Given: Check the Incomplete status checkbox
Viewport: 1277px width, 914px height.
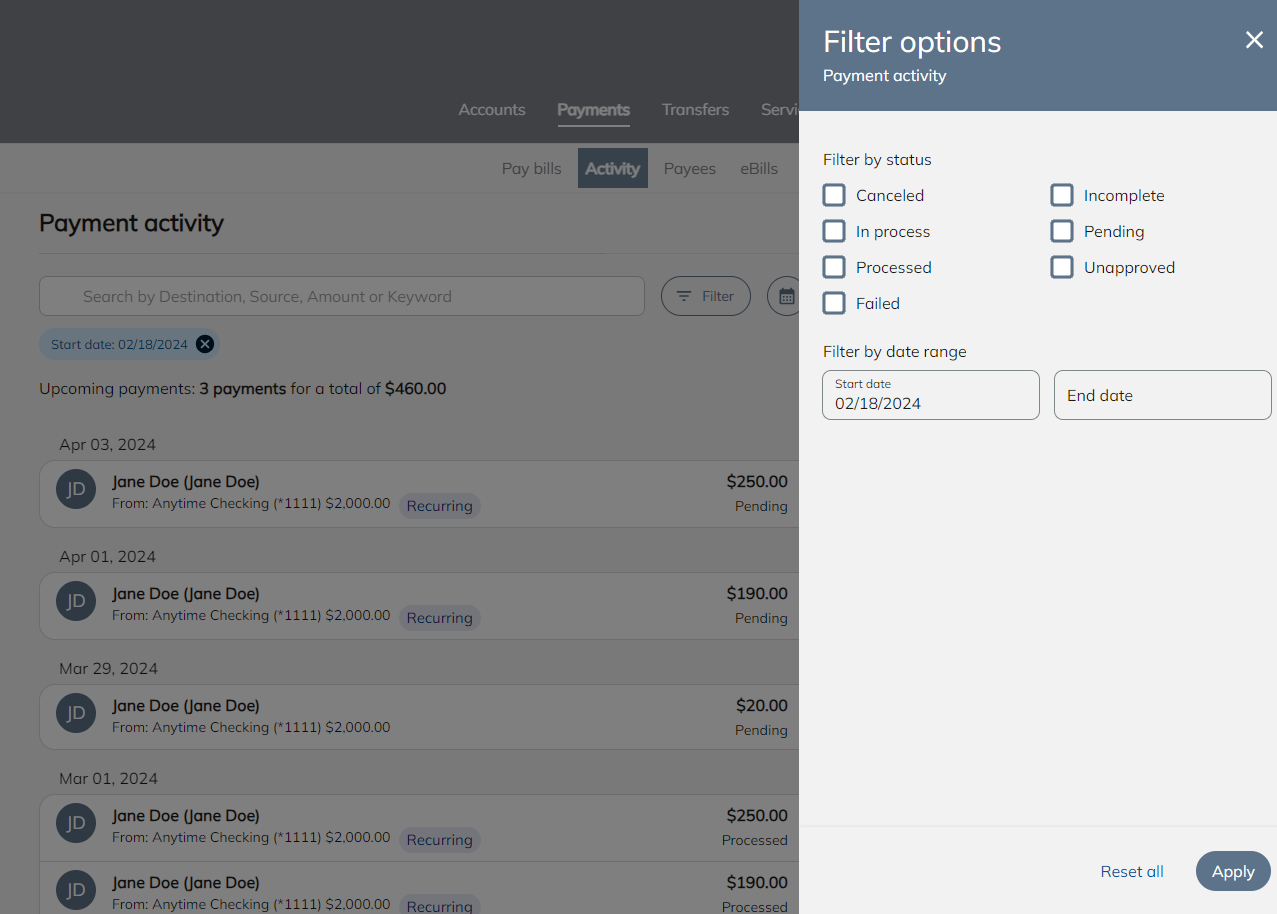Looking at the screenshot, I should click(1062, 195).
